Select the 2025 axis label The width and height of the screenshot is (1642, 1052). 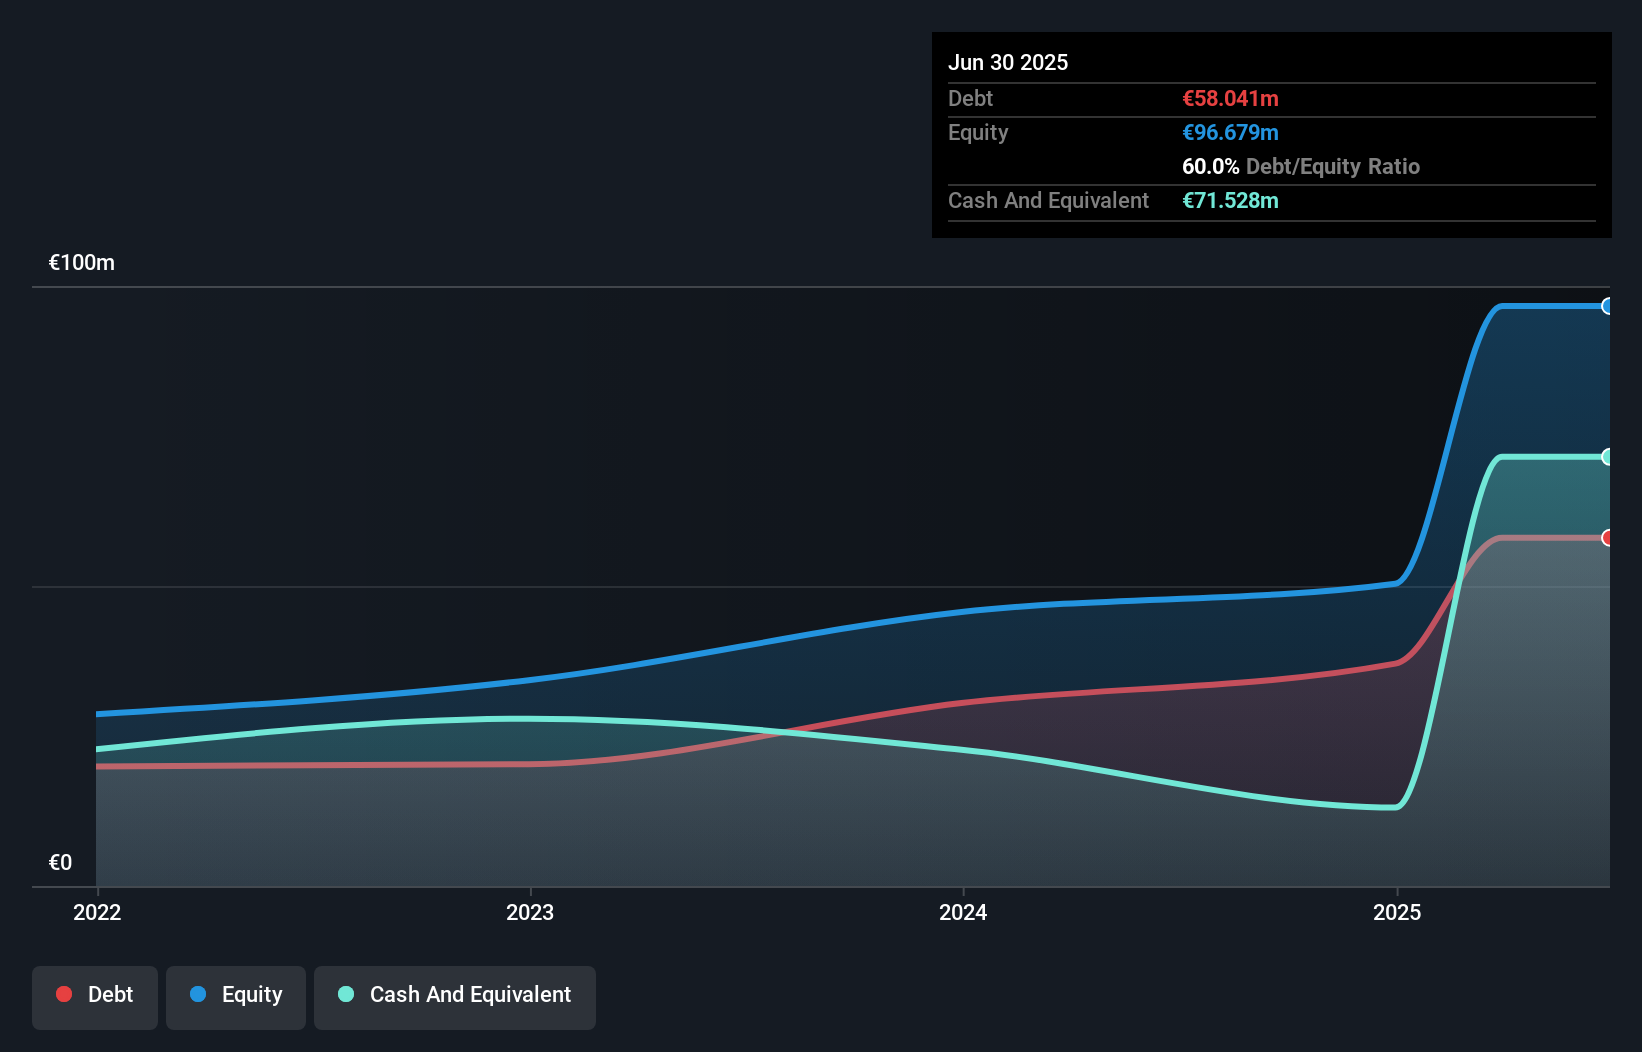[x=1398, y=912]
